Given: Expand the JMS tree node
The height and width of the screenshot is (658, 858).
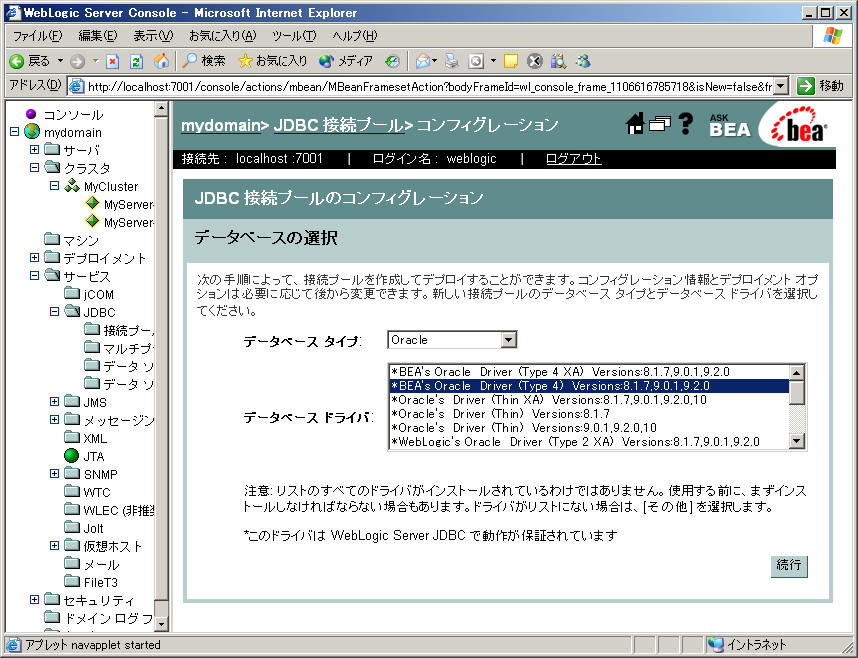Looking at the screenshot, I should click(55, 402).
